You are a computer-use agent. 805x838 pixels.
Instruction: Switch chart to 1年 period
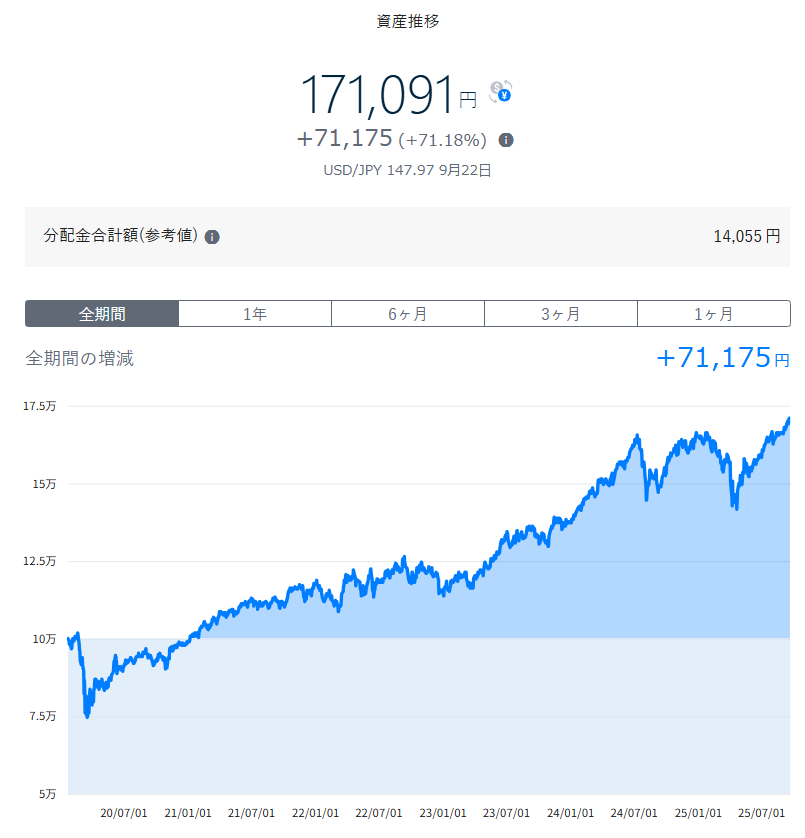click(x=255, y=314)
